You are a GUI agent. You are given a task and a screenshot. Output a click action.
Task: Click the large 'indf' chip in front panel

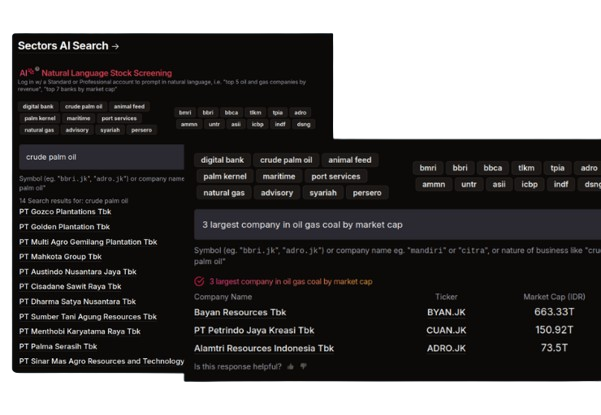click(x=561, y=185)
